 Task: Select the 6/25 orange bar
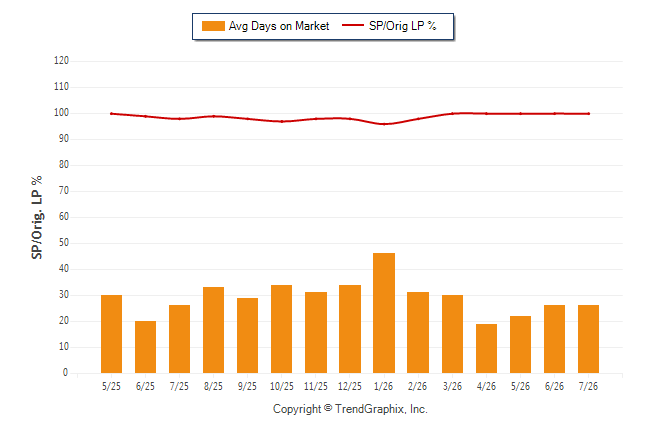pyautogui.click(x=145, y=347)
